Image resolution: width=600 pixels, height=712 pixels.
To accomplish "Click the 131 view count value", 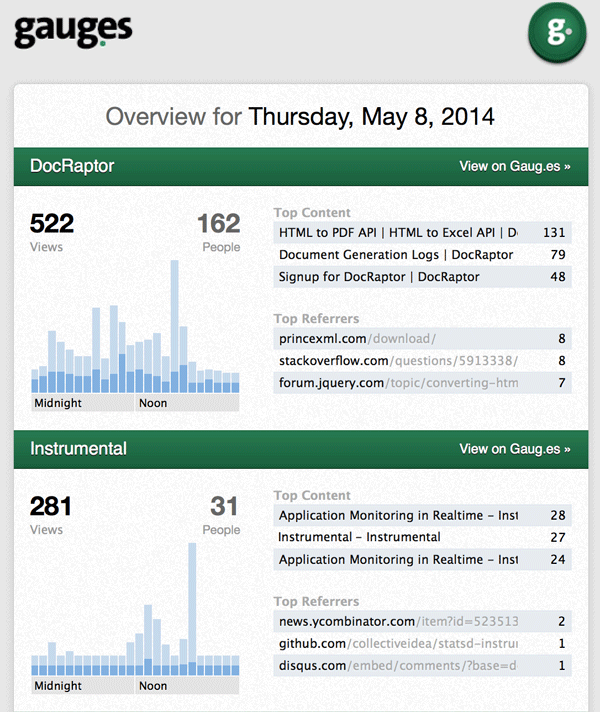I will coord(554,232).
